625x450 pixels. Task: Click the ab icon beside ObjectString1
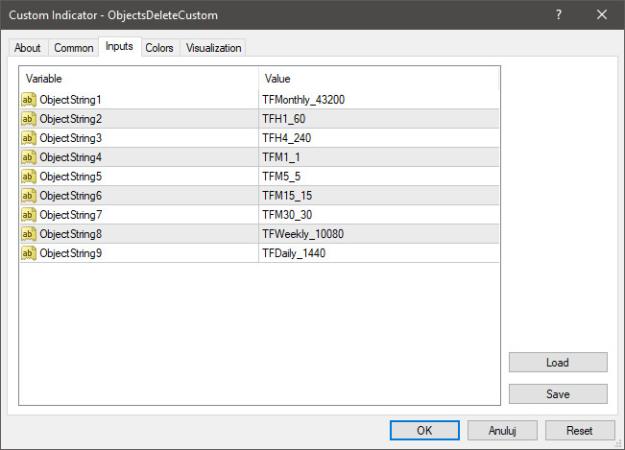28,100
